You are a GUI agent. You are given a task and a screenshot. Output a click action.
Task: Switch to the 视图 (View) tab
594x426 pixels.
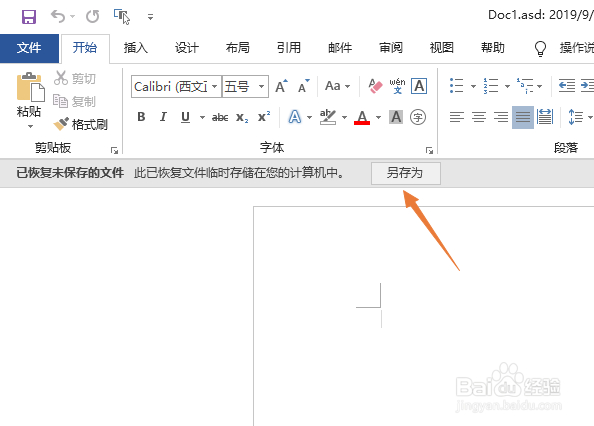(x=442, y=48)
